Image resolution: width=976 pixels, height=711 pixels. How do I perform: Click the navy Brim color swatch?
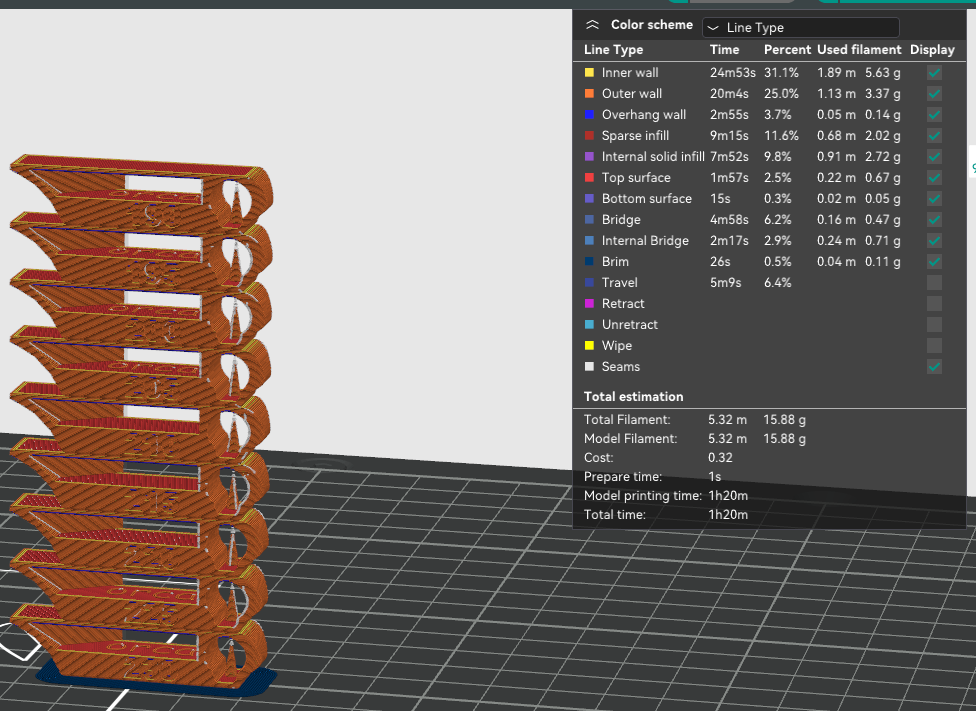589,262
